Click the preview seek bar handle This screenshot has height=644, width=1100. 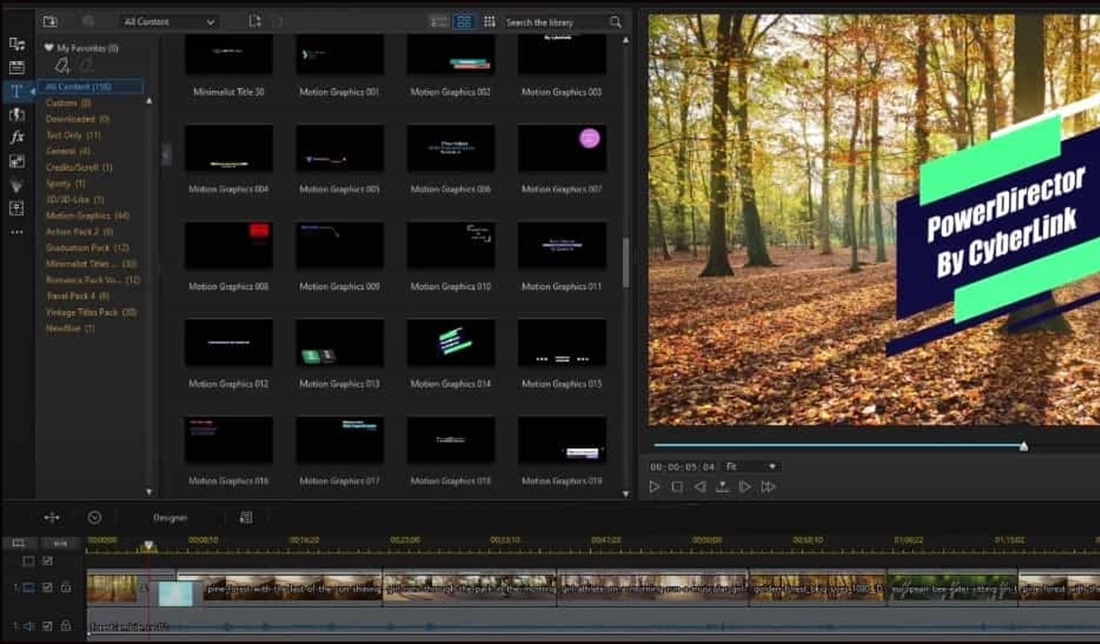click(1023, 446)
